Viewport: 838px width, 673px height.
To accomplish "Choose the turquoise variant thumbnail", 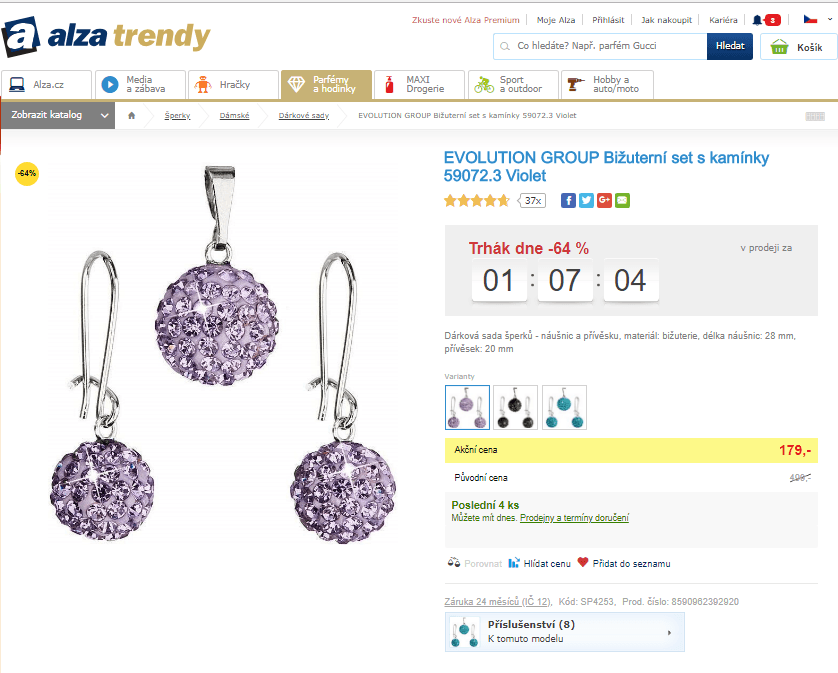I will pos(564,407).
